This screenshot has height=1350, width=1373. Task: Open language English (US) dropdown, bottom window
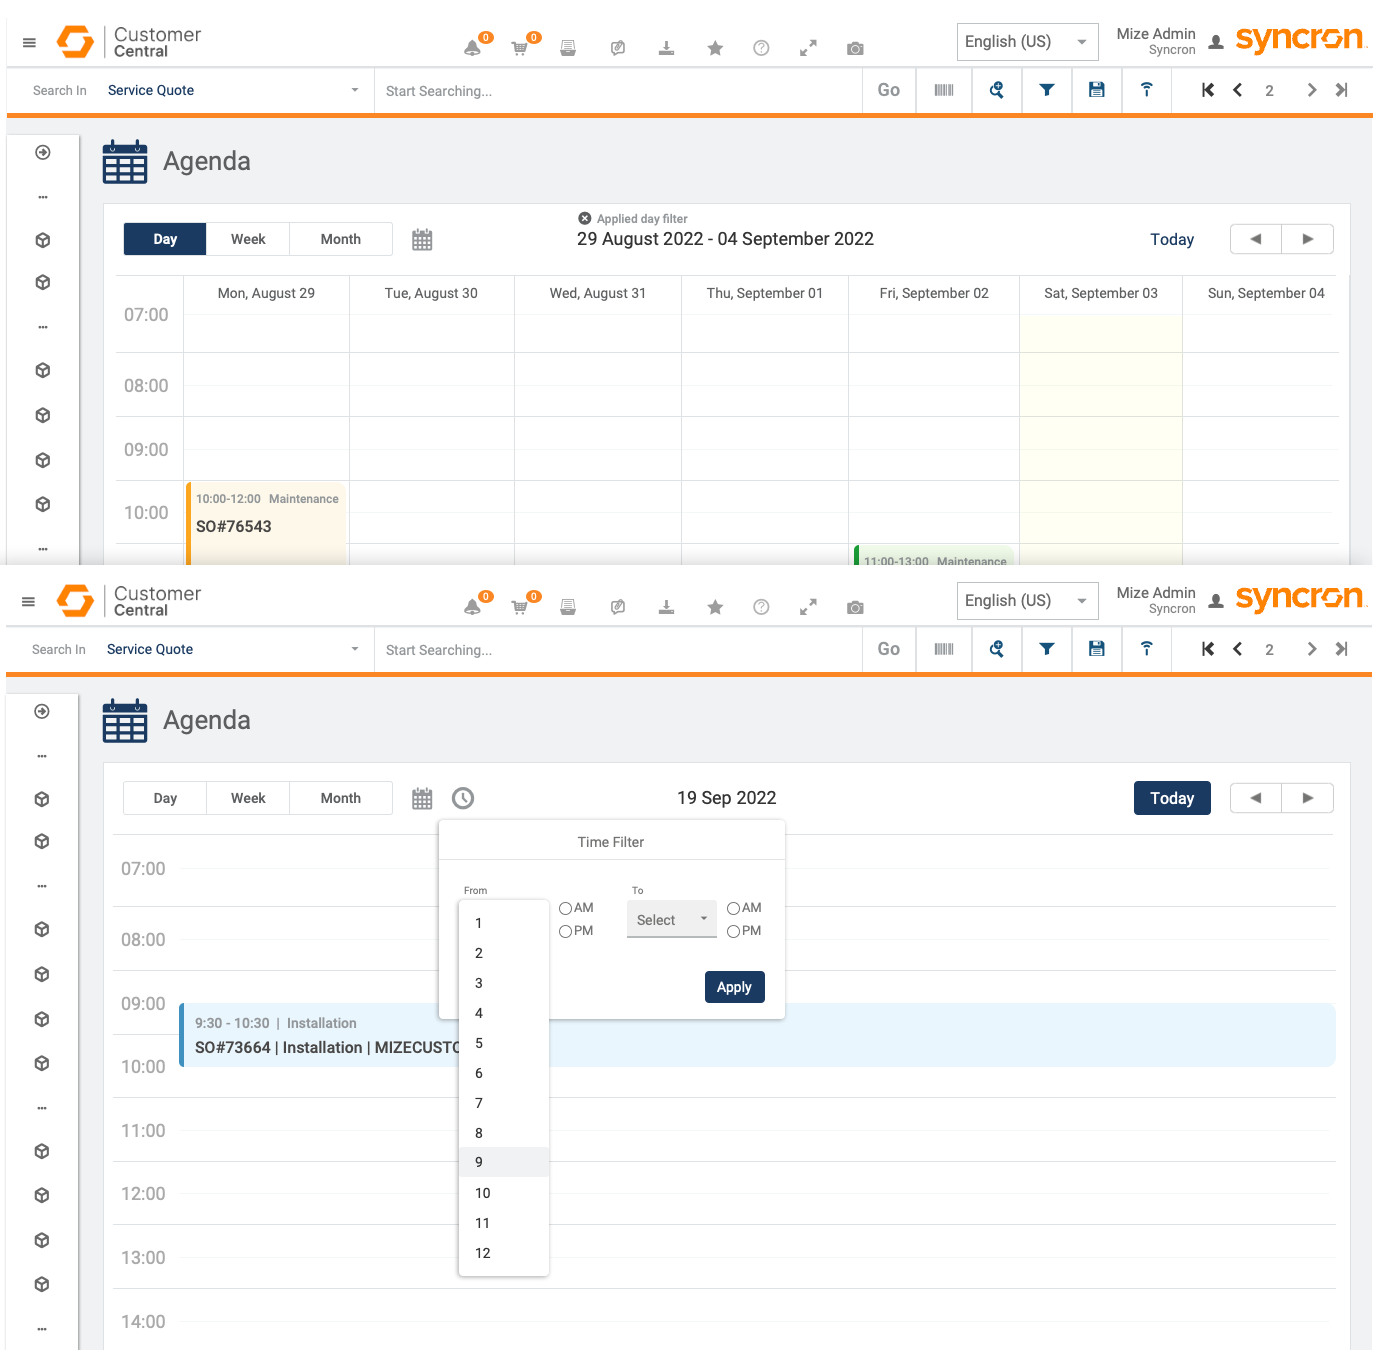point(1027,601)
